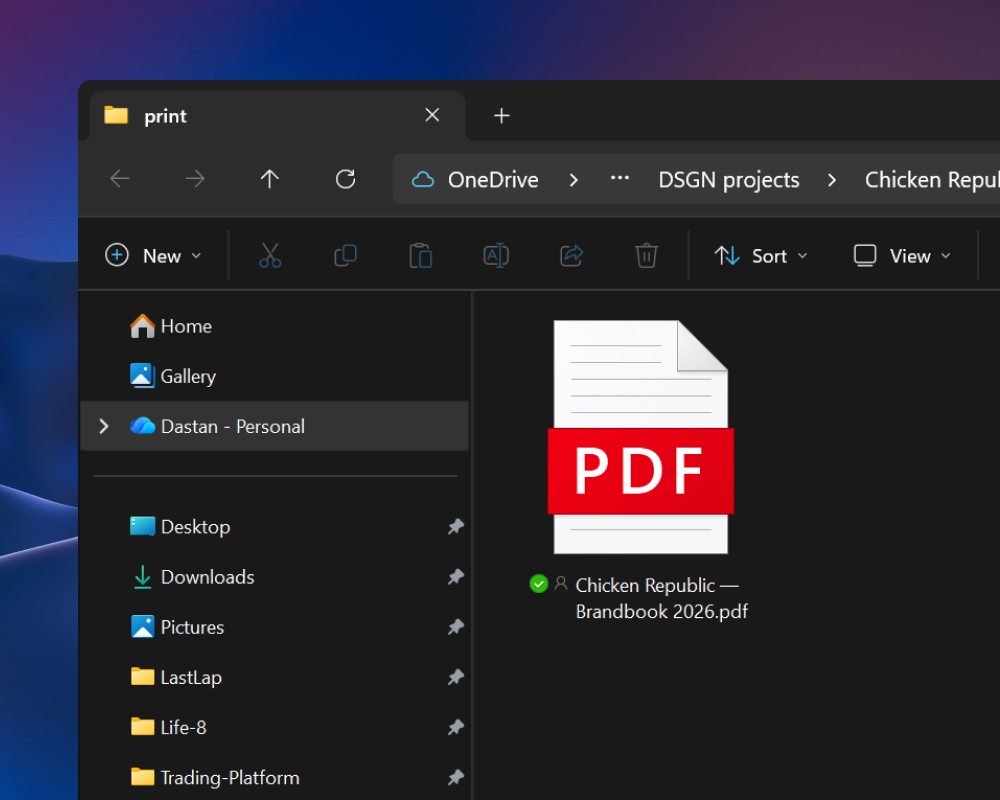Click the pin icon next to Desktop
Viewport: 1000px width, 800px height.
pyautogui.click(x=455, y=527)
